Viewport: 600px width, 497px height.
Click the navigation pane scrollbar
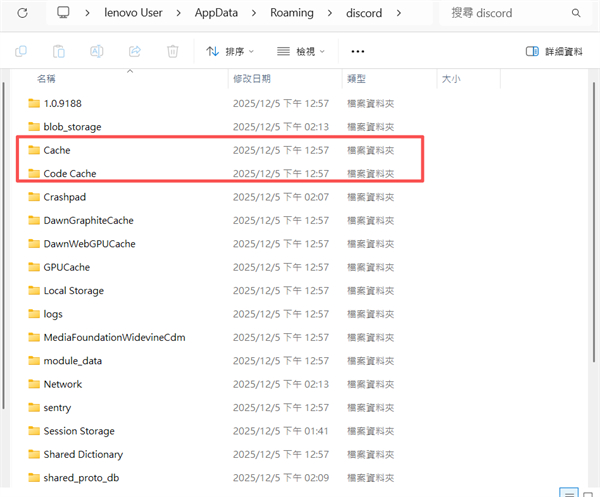[x=3, y=246]
